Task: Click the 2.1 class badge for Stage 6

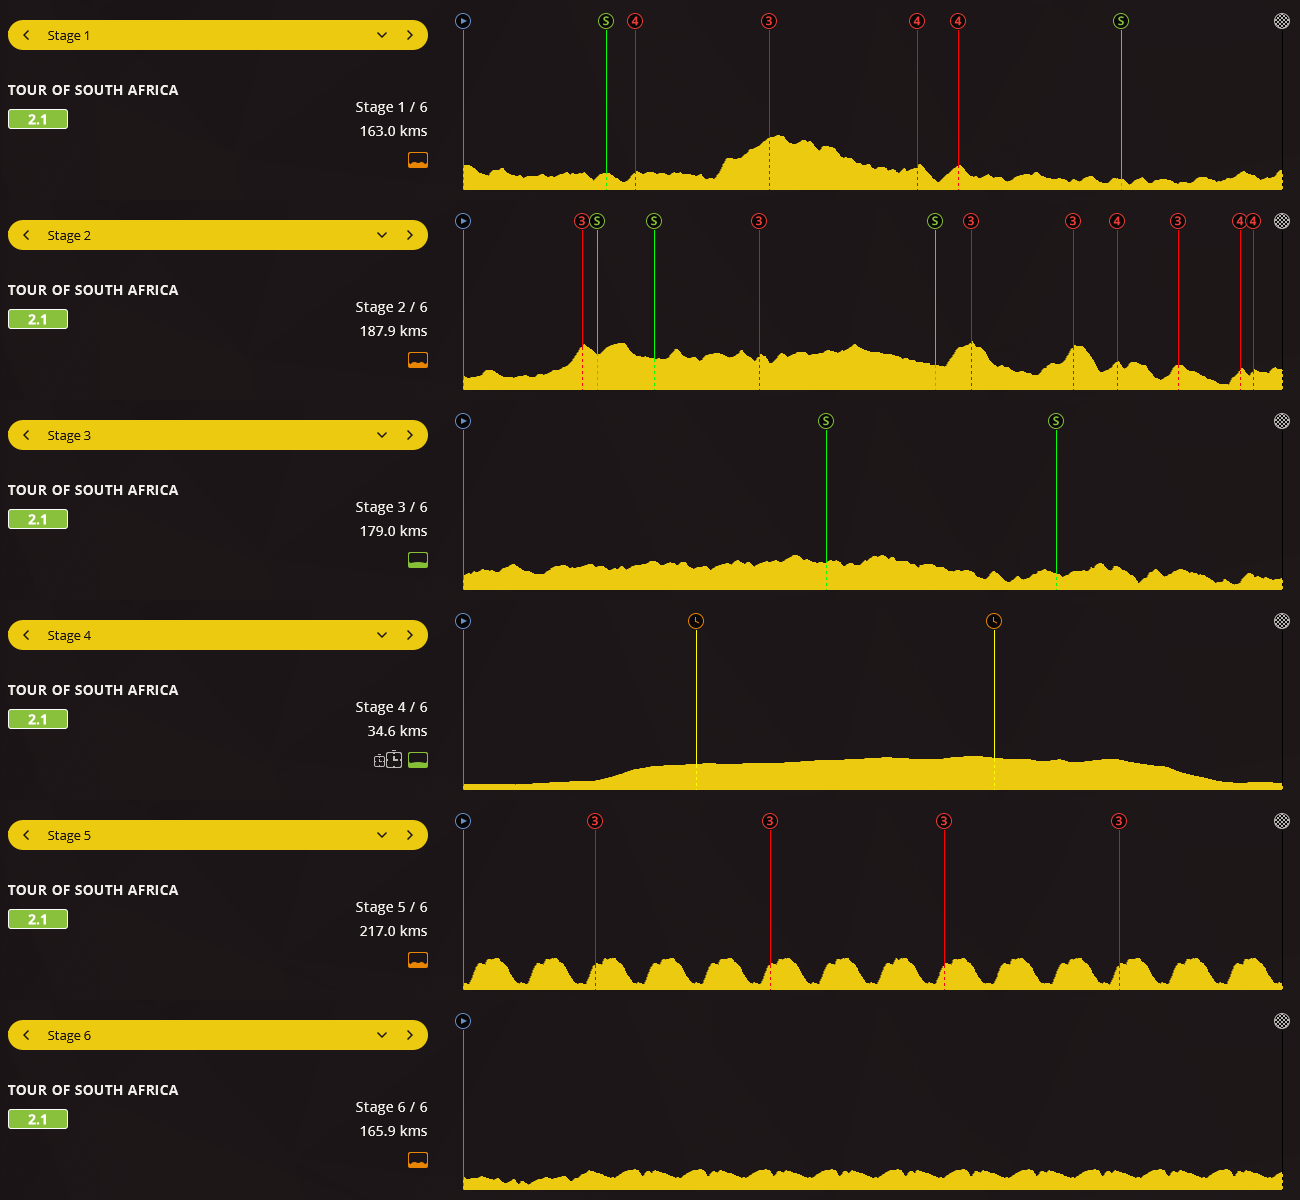Action: pyautogui.click(x=38, y=1119)
